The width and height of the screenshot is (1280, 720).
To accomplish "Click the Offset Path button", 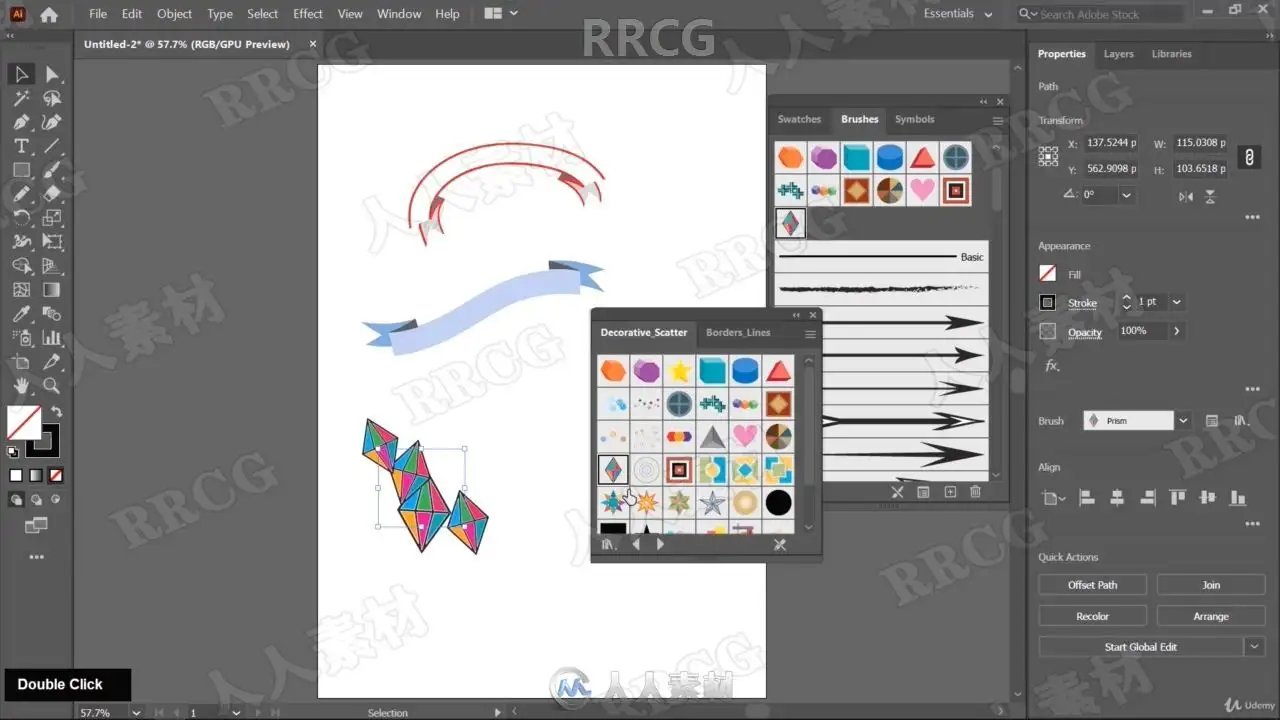I will tap(1093, 585).
